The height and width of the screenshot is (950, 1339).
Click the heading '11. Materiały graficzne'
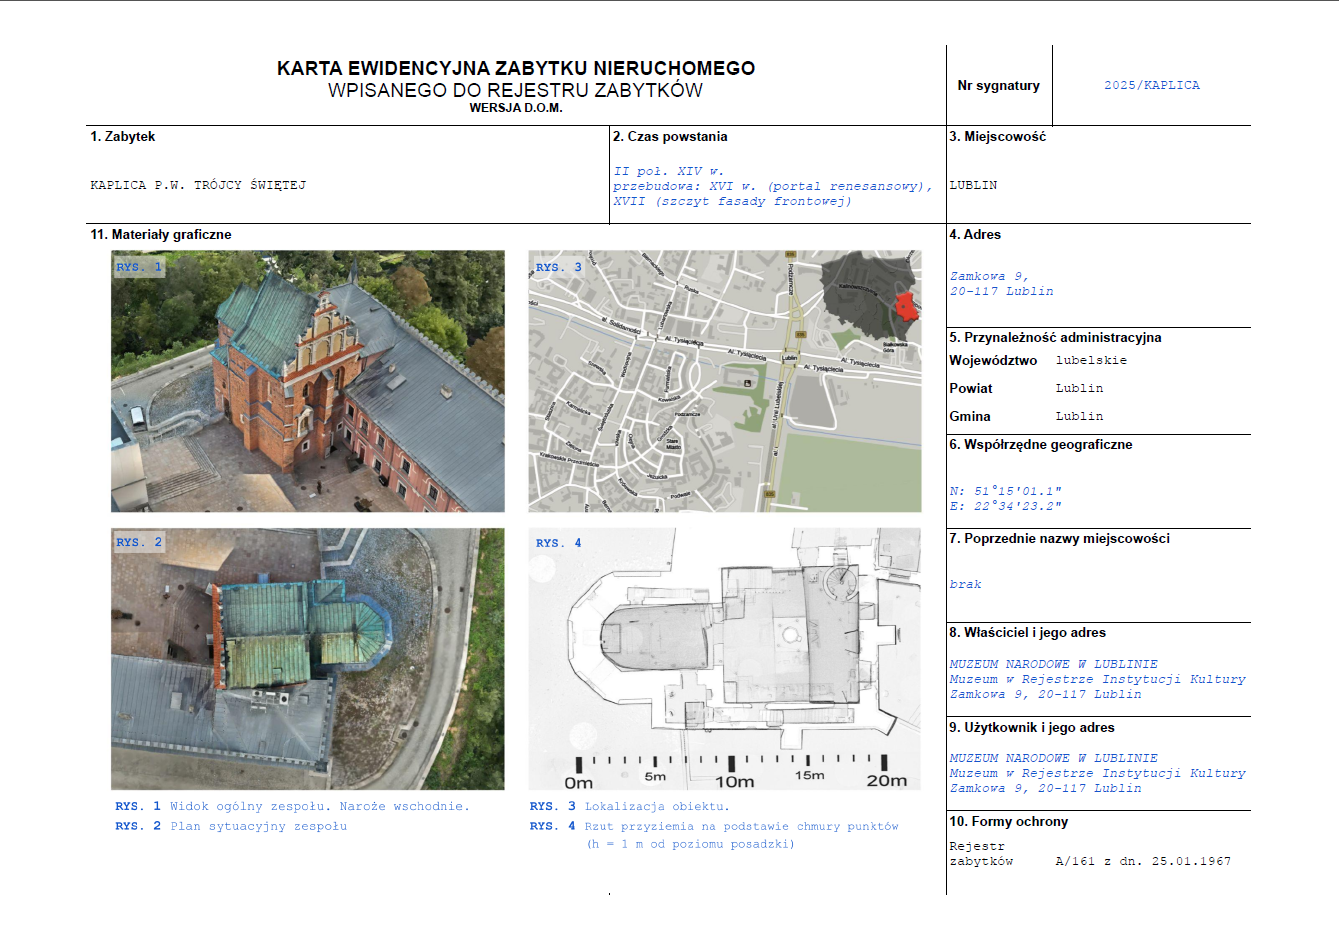tap(161, 235)
